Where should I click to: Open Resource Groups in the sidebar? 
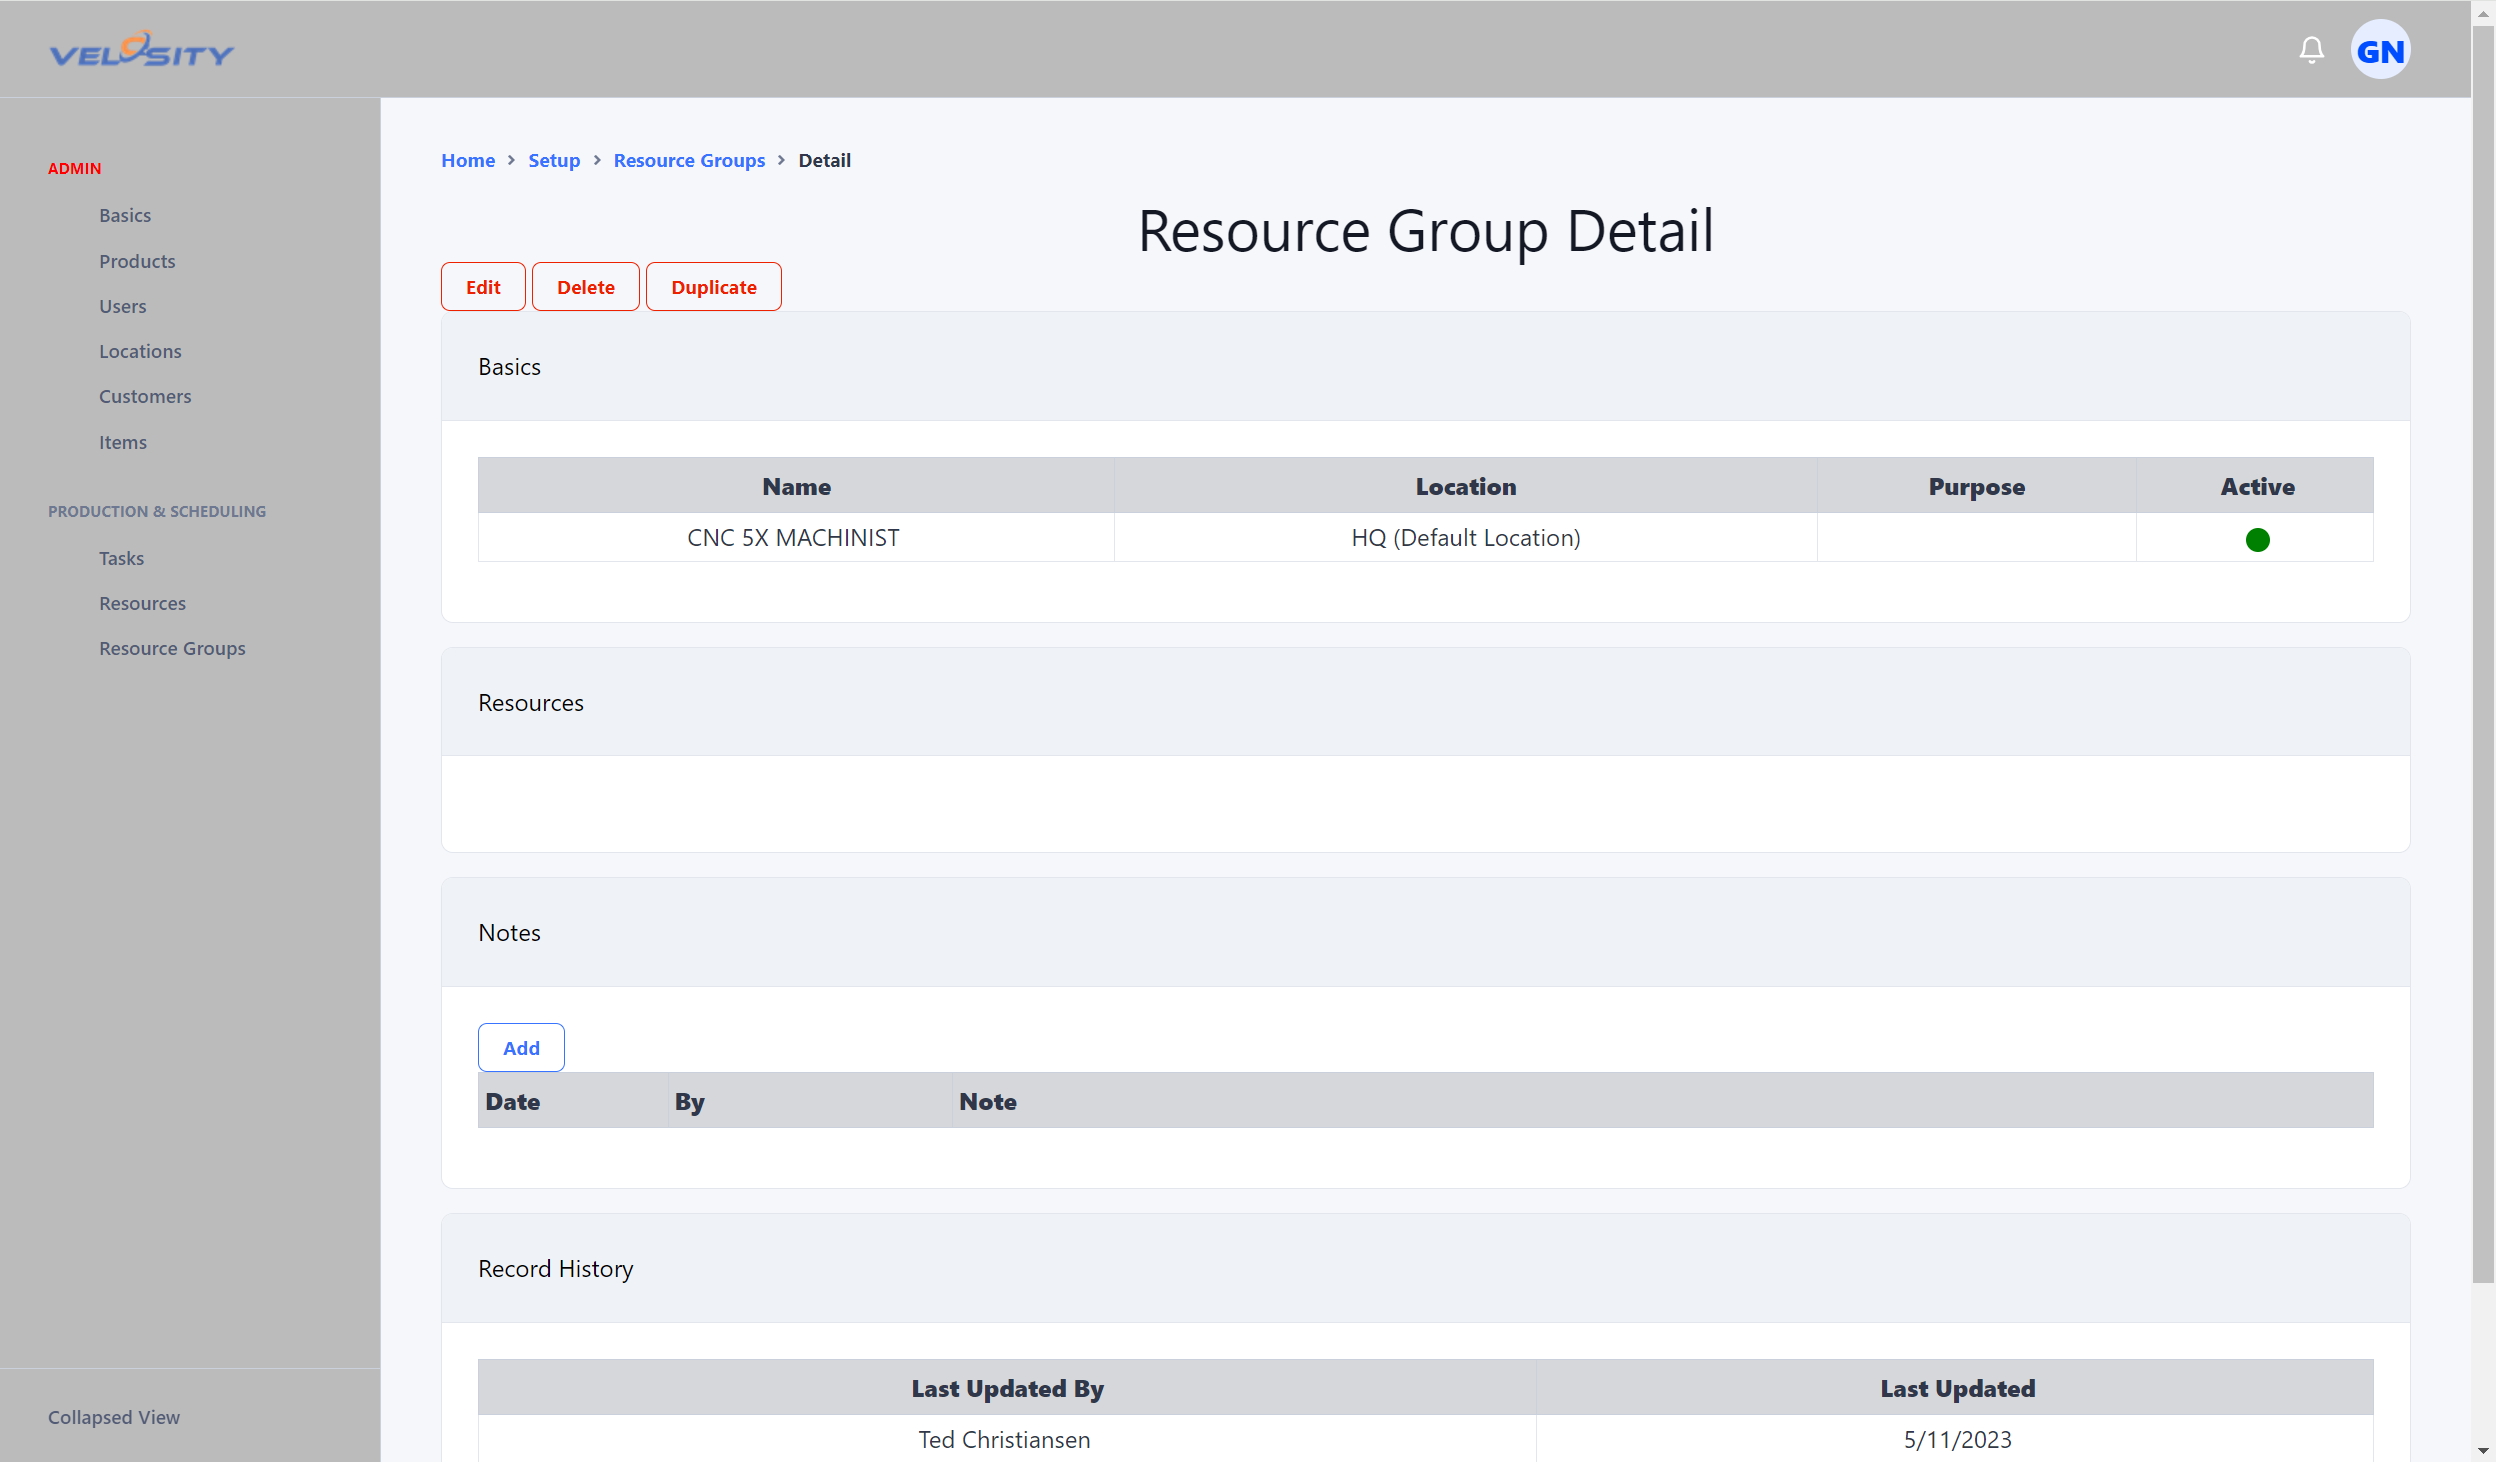172,648
